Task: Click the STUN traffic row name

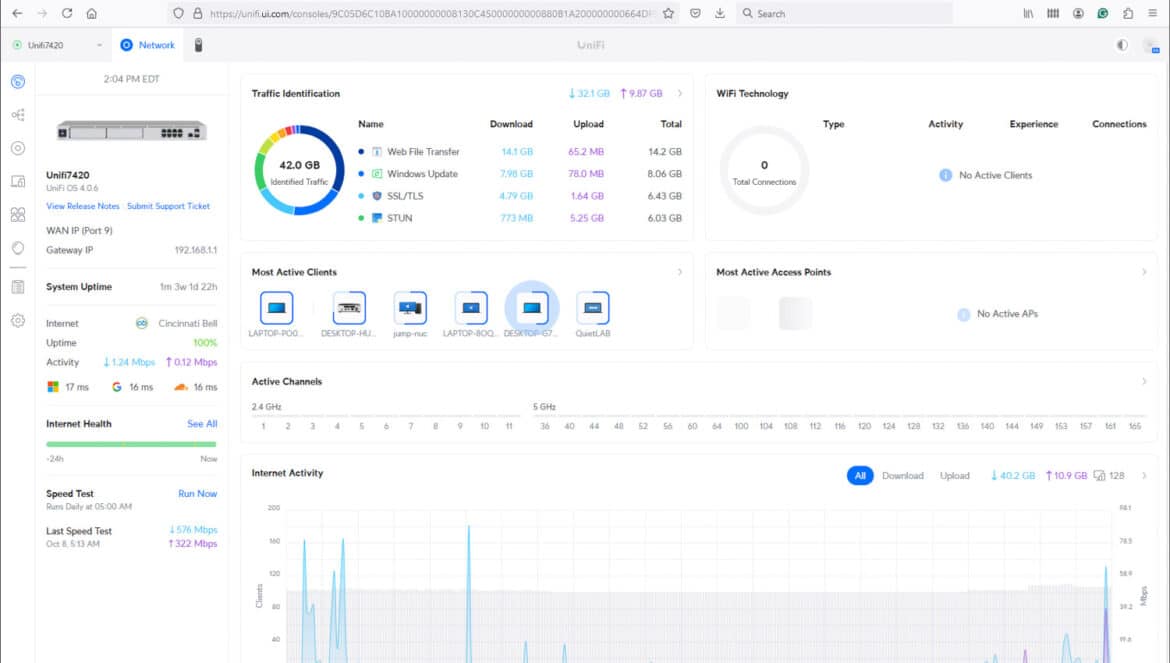Action: point(399,218)
